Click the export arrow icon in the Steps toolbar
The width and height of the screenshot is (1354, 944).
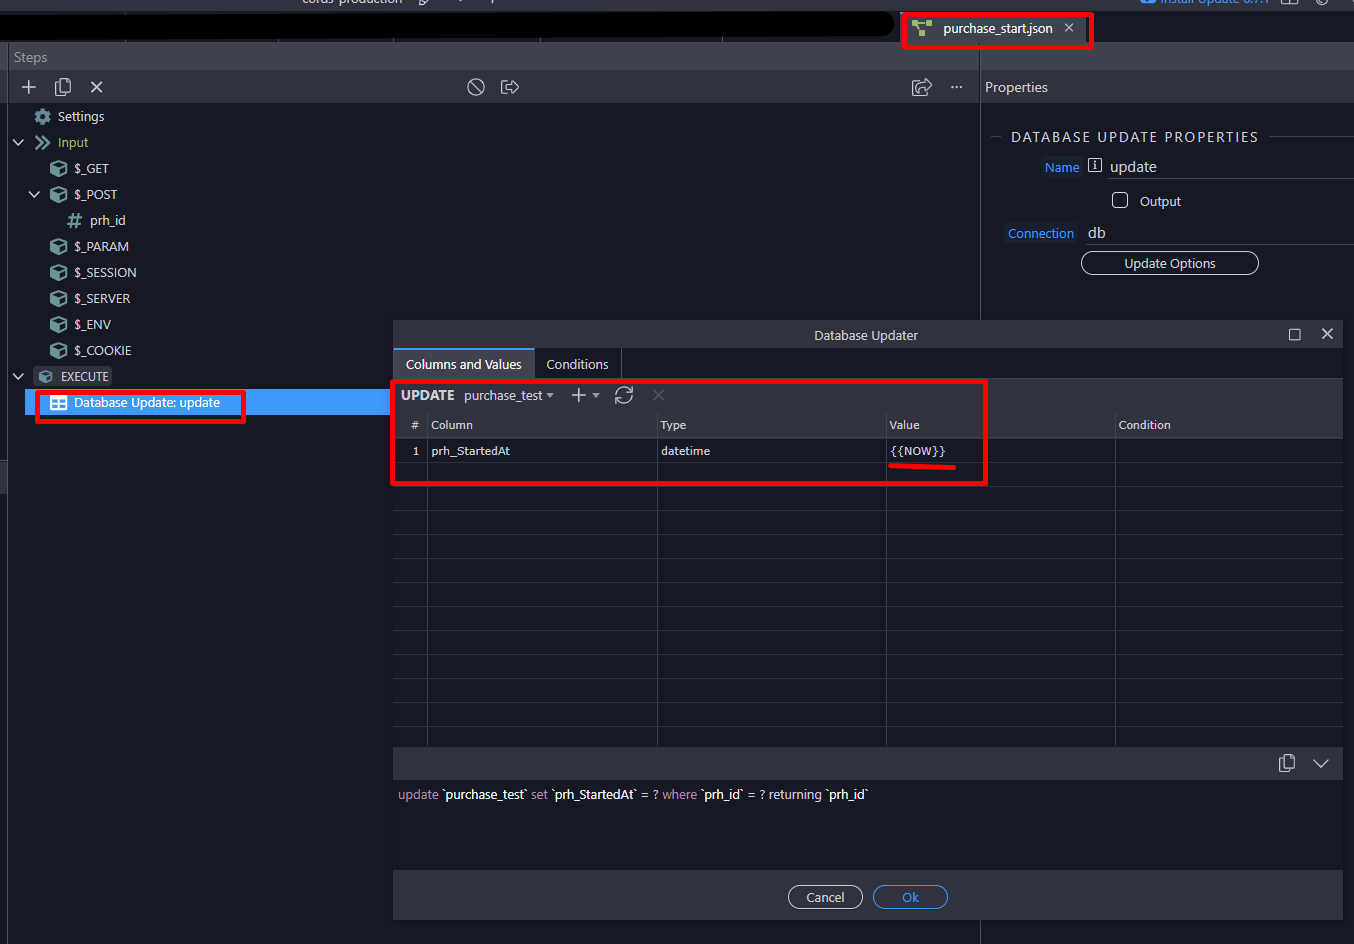[510, 87]
